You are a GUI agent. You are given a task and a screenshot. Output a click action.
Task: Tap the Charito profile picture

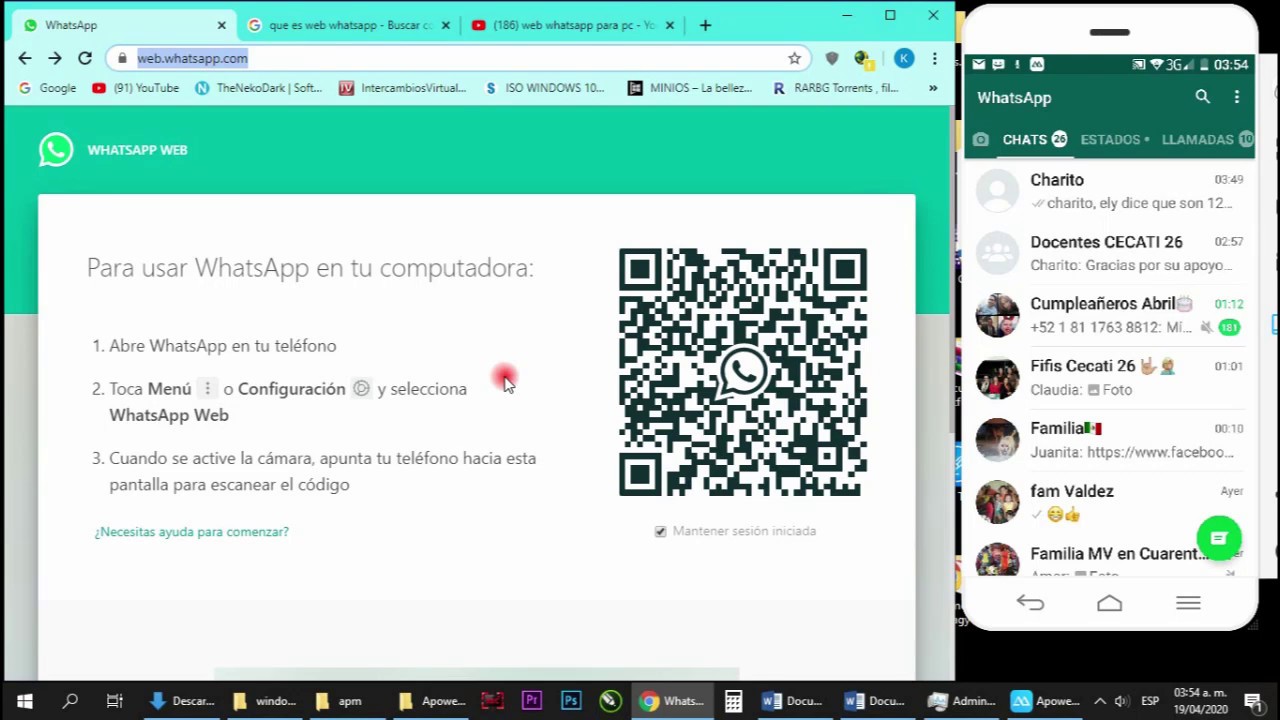(997, 191)
